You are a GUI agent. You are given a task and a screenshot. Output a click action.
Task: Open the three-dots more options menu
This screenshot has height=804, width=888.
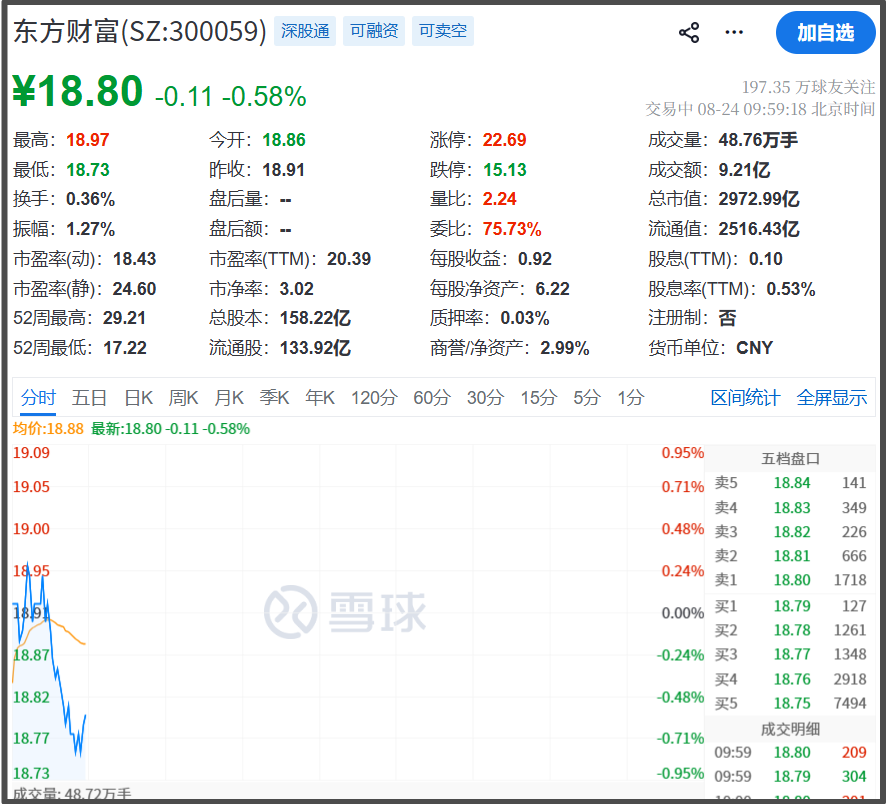[x=734, y=32]
